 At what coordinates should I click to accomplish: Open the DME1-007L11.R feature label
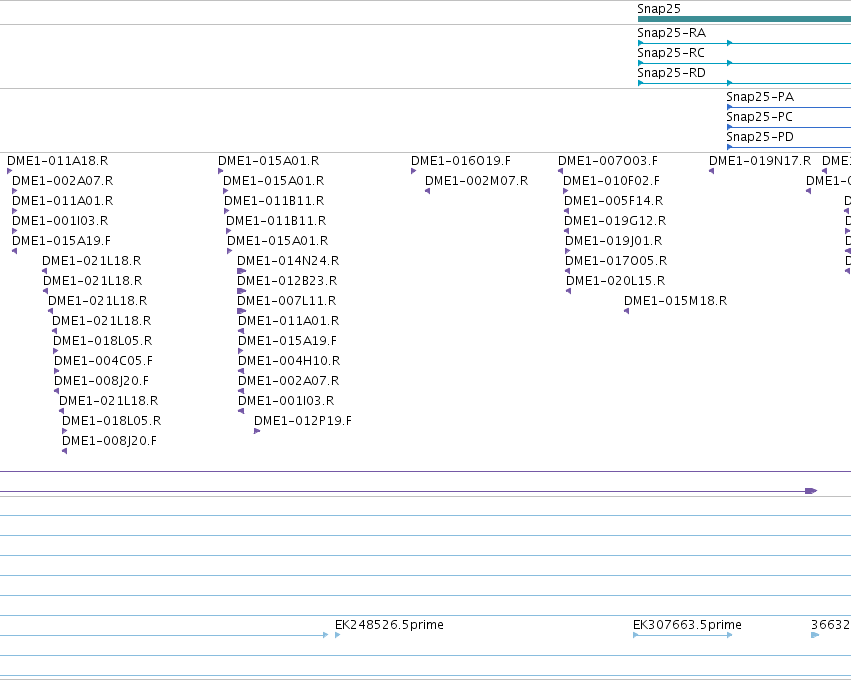click(287, 301)
